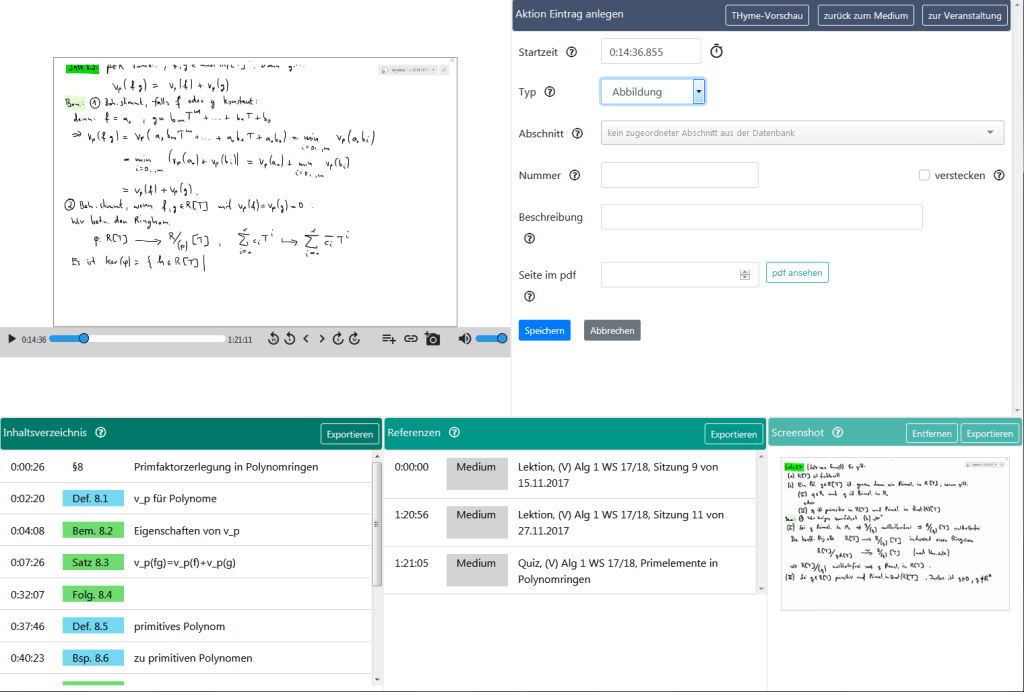Select 'Satz 8.3' table of contents entry
The height and width of the screenshot is (692, 1024).
[93, 562]
